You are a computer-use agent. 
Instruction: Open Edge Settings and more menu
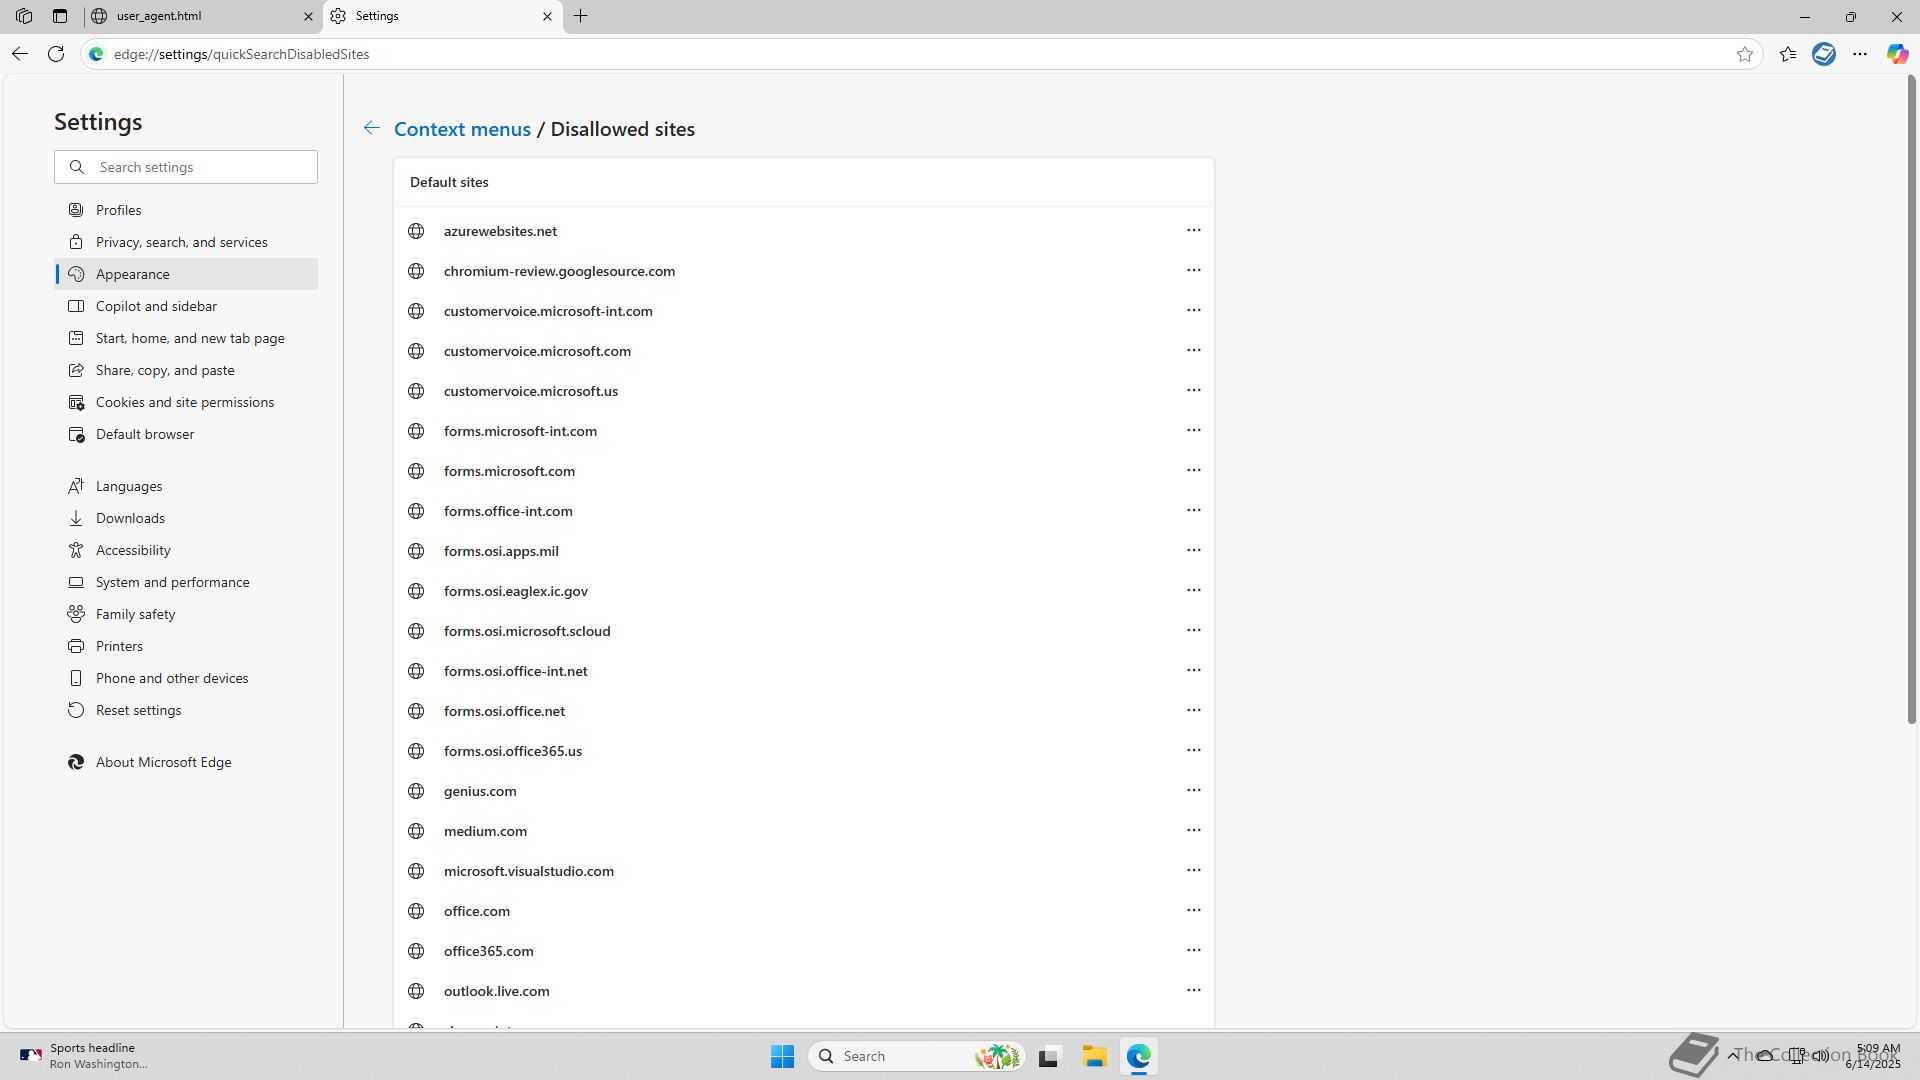point(1859,54)
